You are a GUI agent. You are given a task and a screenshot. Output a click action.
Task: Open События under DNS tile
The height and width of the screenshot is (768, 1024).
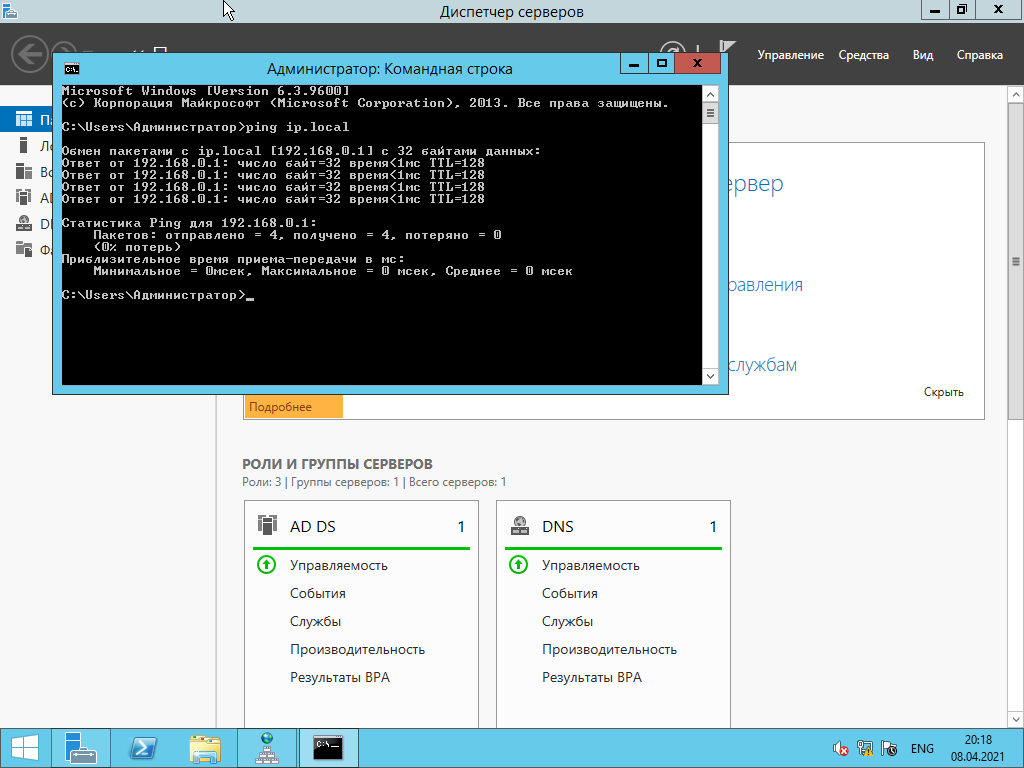(x=569, y=593)
